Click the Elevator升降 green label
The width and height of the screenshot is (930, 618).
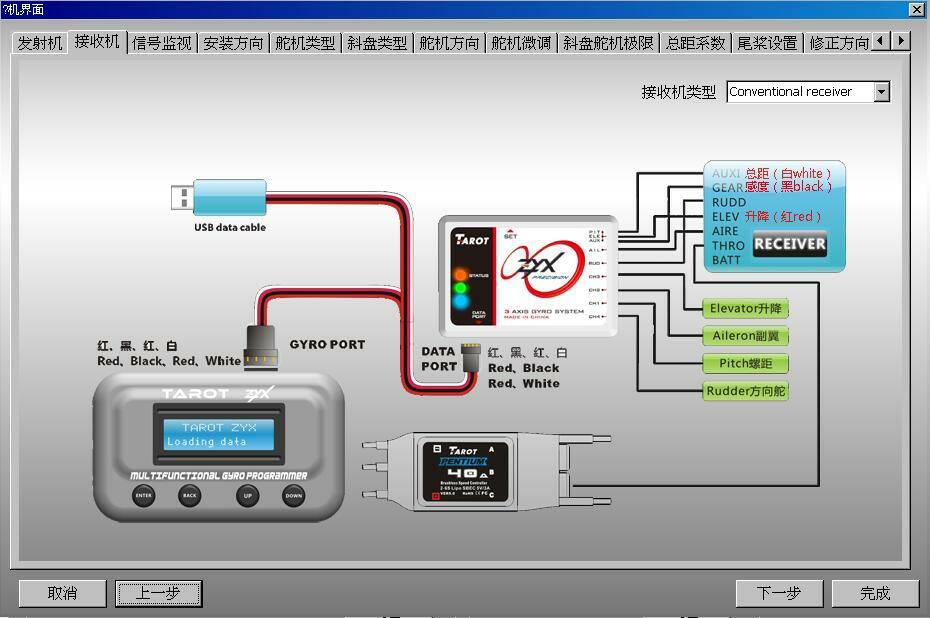pos(746,308)
